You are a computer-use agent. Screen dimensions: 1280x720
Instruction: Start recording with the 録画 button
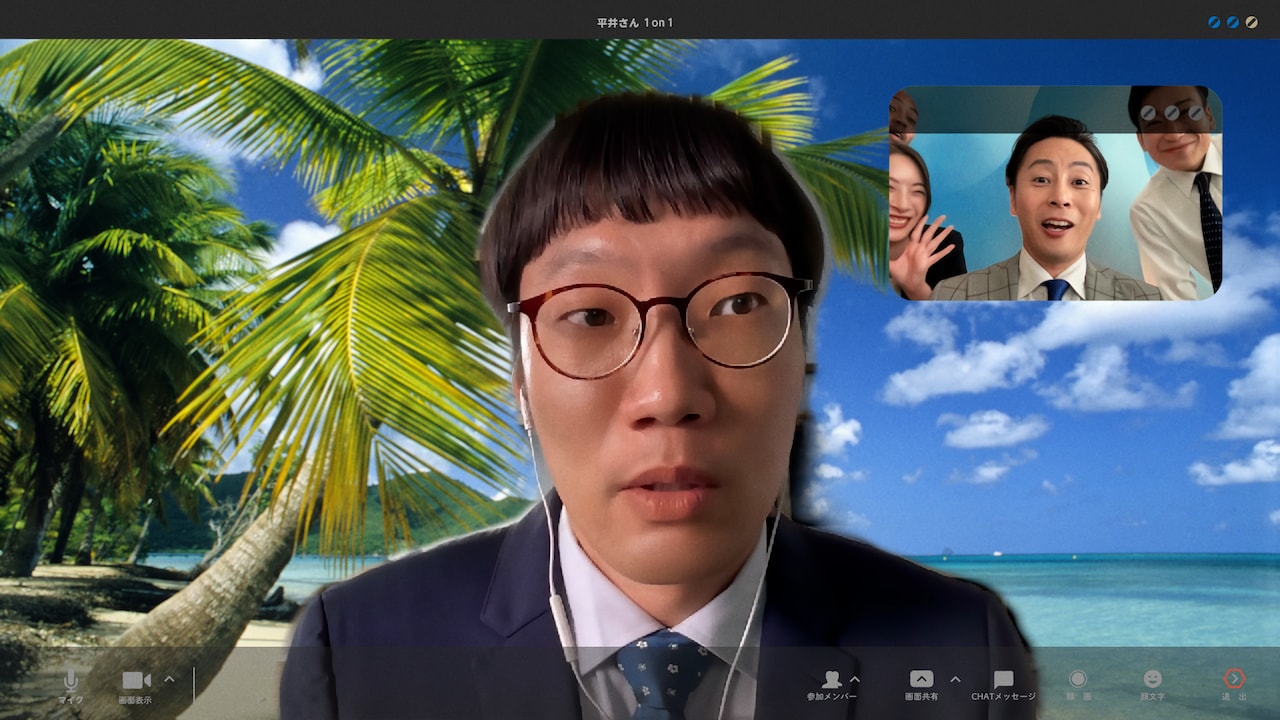(x=1077, y=680)
